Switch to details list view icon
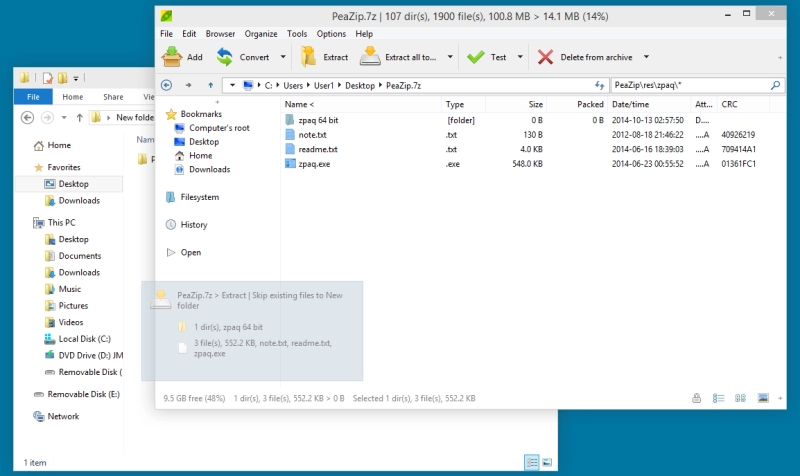The height and width of the screenshot is (476, 800). (x=718, y=398)
